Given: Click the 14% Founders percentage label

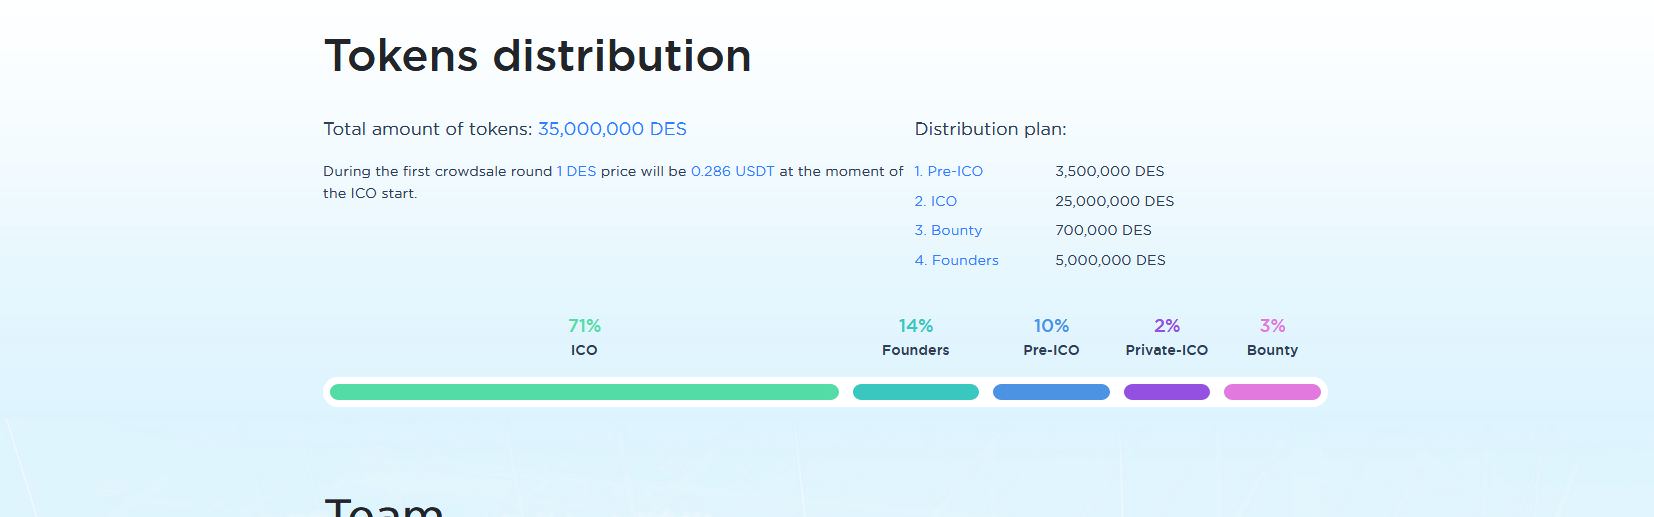Looking at the screenshot, I should pyautogui.click(x=916, y=326).
